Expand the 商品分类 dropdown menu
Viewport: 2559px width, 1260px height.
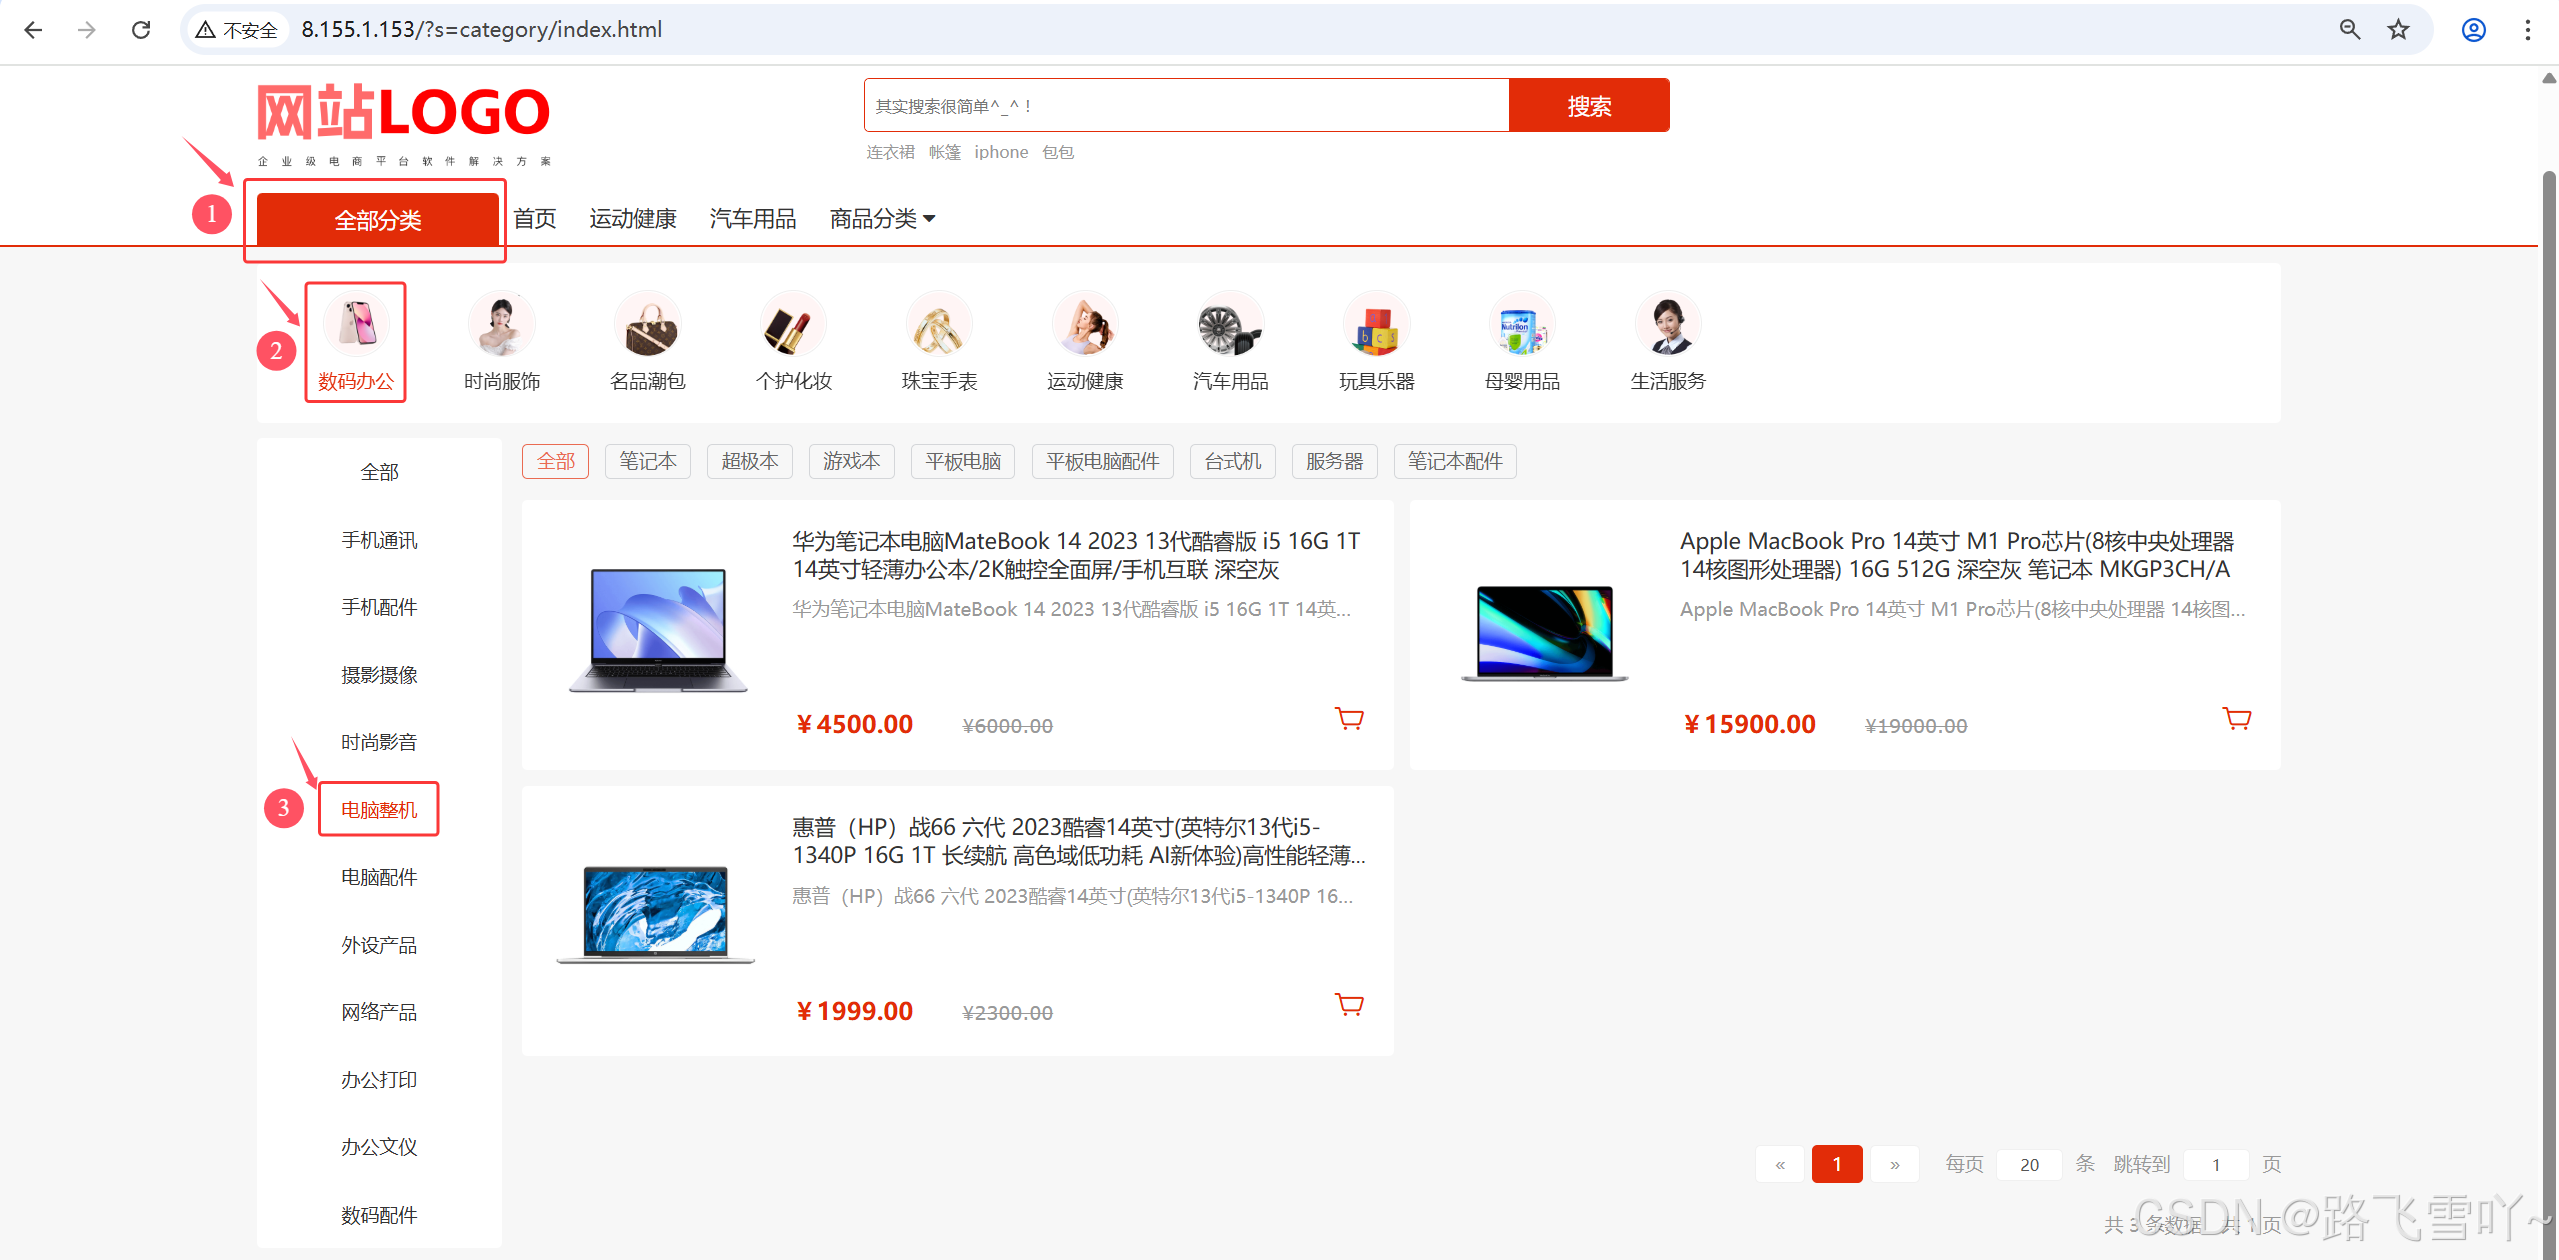[x=882, y=219]
